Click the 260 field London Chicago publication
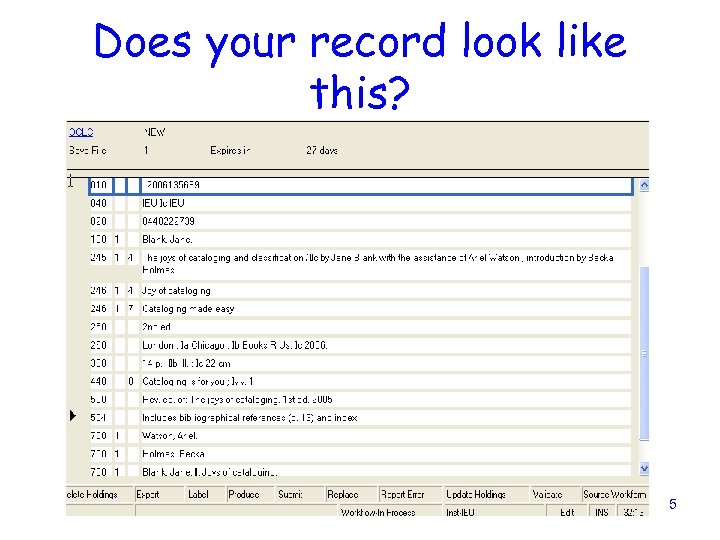 point(386,345)
